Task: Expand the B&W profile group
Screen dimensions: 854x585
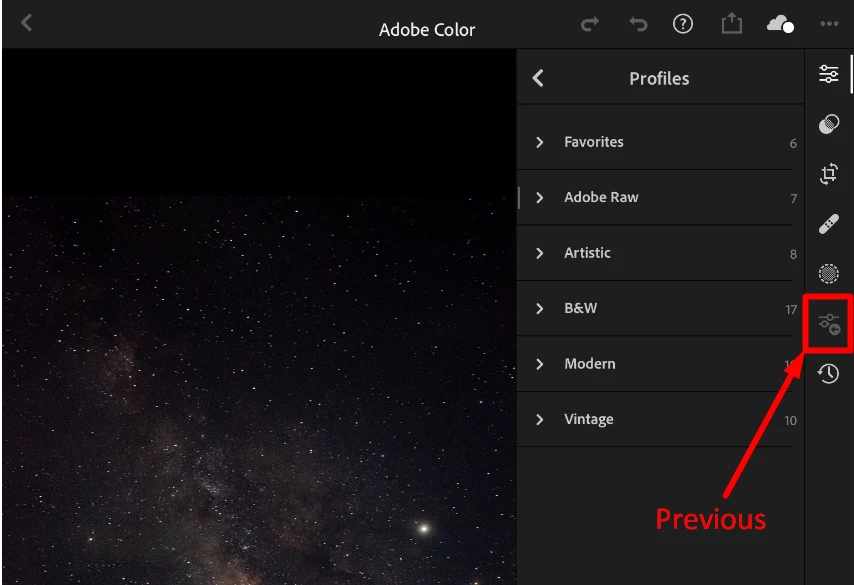Action: point(539,309)
